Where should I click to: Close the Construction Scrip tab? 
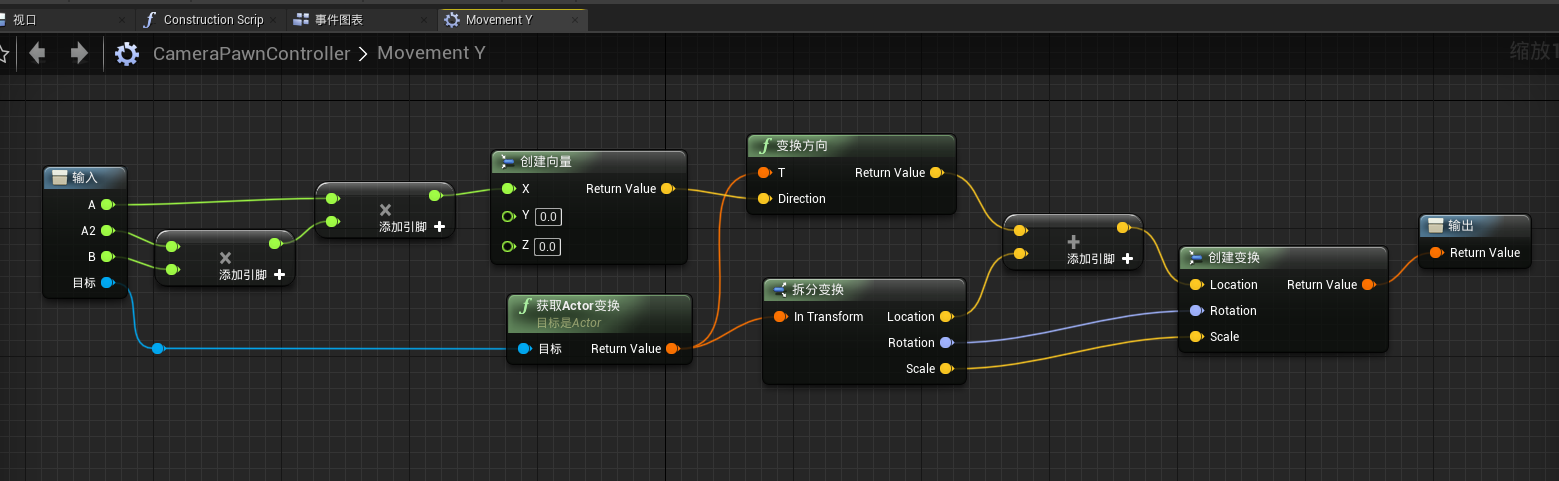(x=273, y=20)
